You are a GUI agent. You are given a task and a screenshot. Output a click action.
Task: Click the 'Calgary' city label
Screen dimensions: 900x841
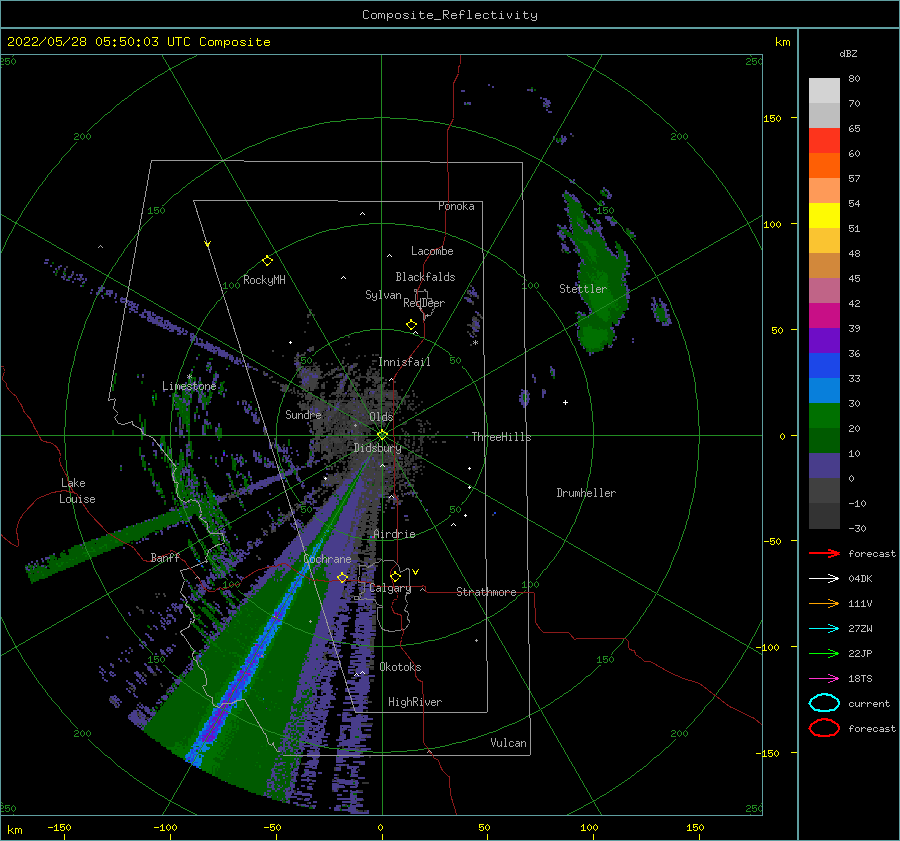click(x=390, y=588)
